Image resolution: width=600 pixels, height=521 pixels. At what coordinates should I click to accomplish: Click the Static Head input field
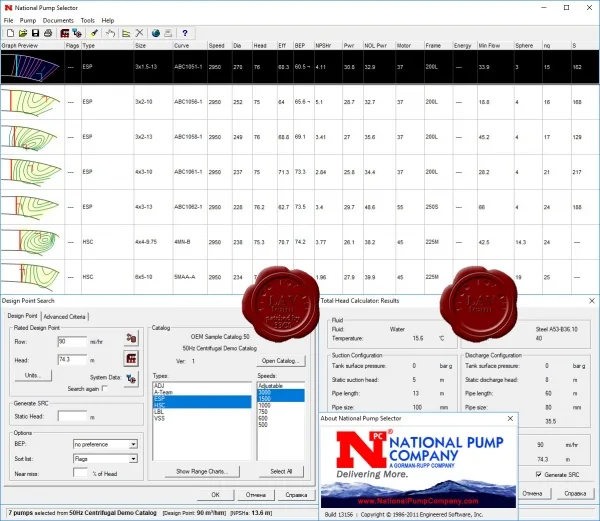pos(72,416)
